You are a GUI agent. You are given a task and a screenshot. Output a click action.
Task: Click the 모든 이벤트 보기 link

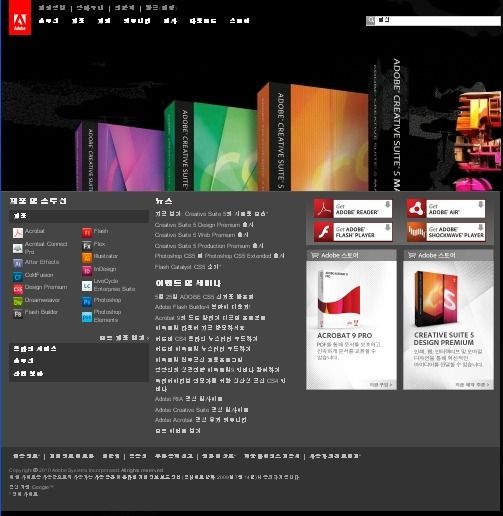click(178, 431)
